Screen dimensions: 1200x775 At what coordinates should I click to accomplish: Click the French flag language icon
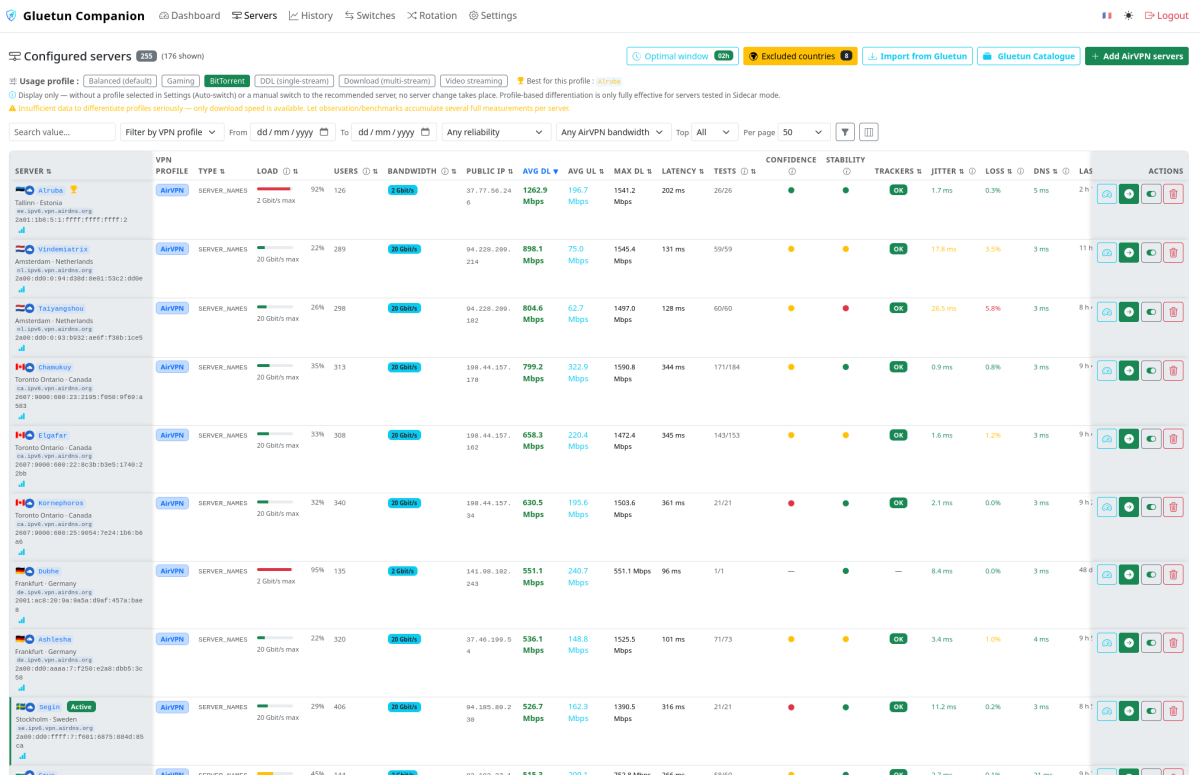coord(1107,16)
